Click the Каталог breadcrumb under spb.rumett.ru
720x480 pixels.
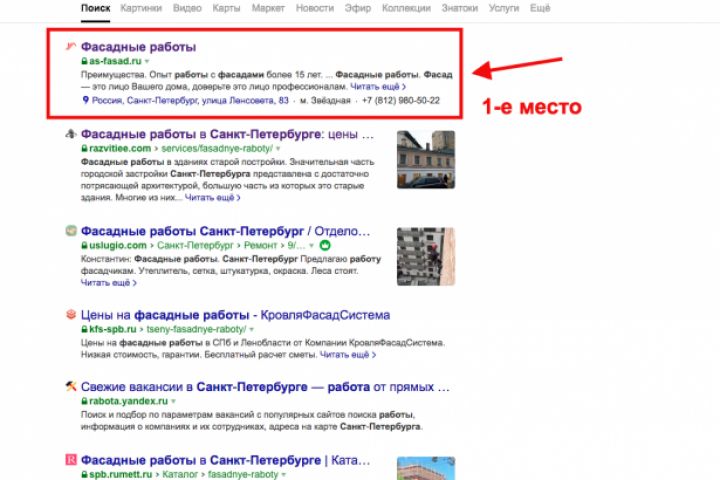(x=180, y=474)
